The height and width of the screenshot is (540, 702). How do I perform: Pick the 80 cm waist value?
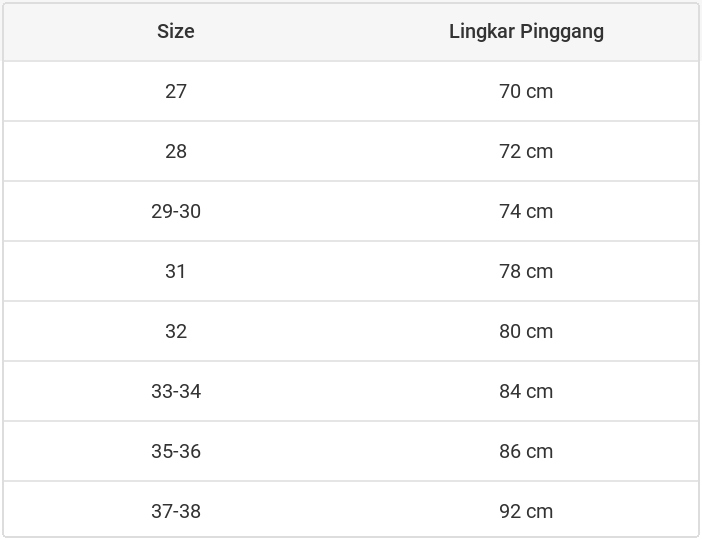[526, 331]
